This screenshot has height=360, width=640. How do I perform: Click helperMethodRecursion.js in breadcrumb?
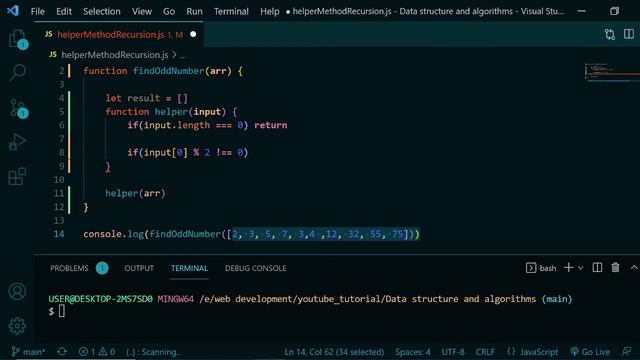point(115,55)
